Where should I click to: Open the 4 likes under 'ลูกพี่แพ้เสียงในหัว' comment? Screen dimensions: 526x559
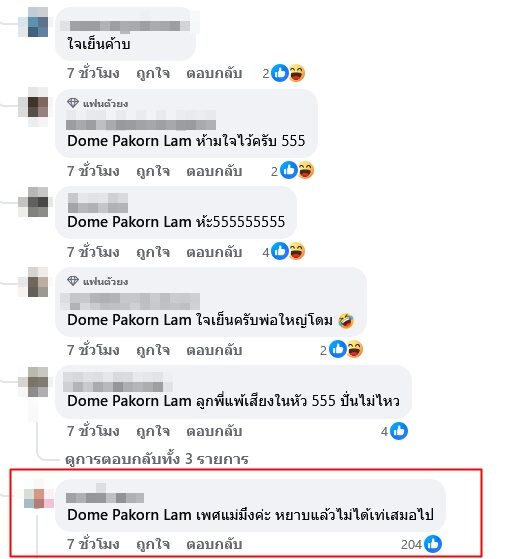pyautogui.click(x=394, y=431)
